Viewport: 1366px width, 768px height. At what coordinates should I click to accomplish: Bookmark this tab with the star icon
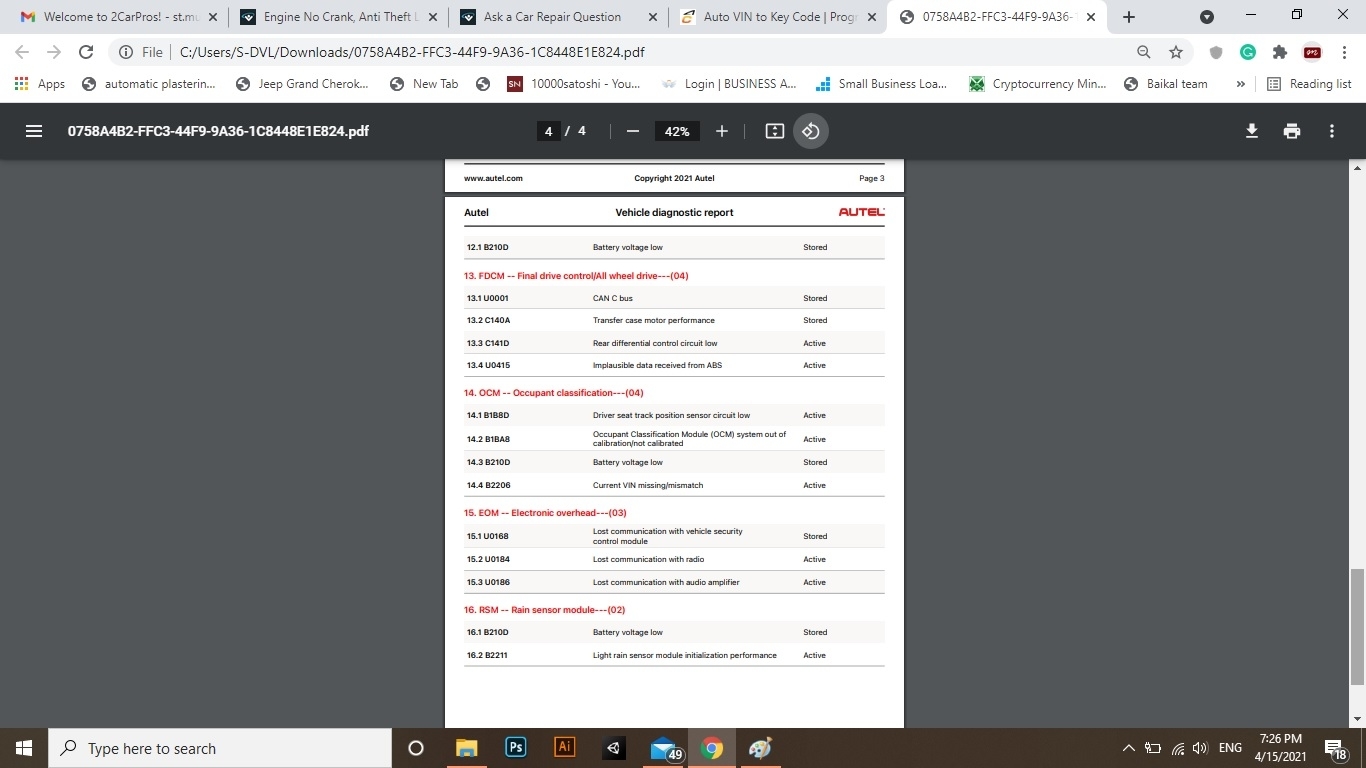coord(1176,52)
